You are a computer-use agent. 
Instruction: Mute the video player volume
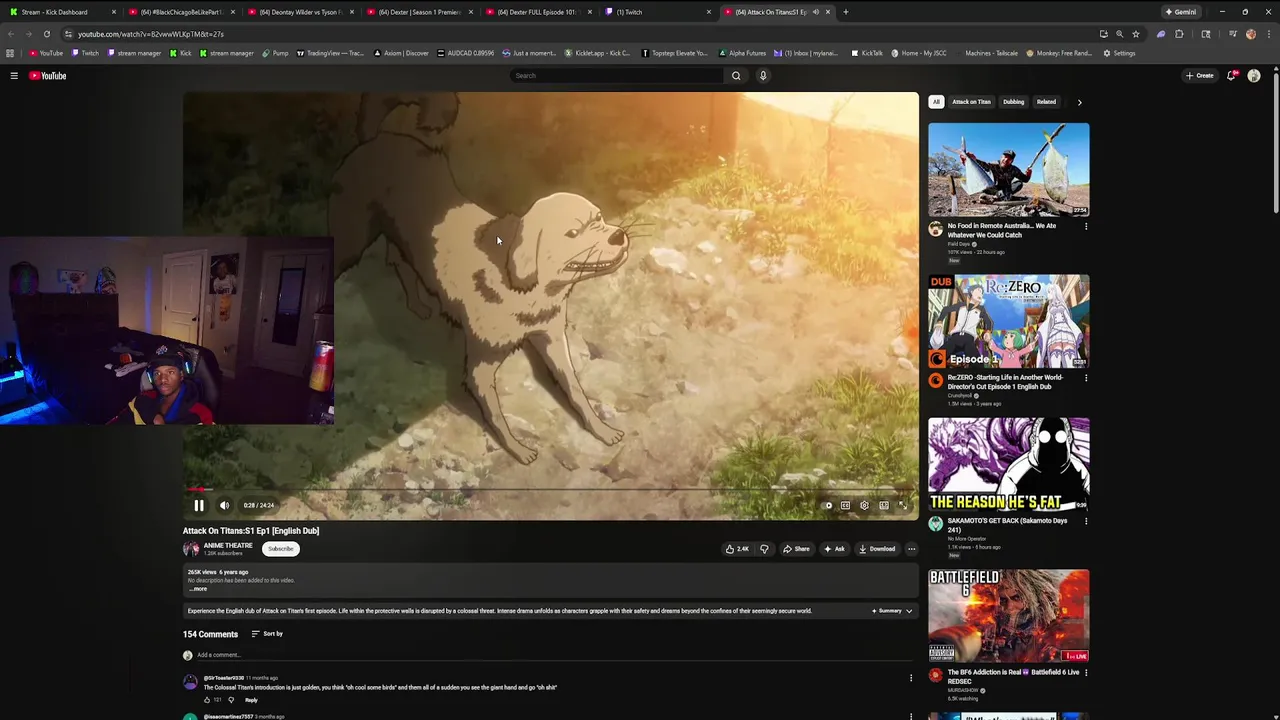pos(224,505)
